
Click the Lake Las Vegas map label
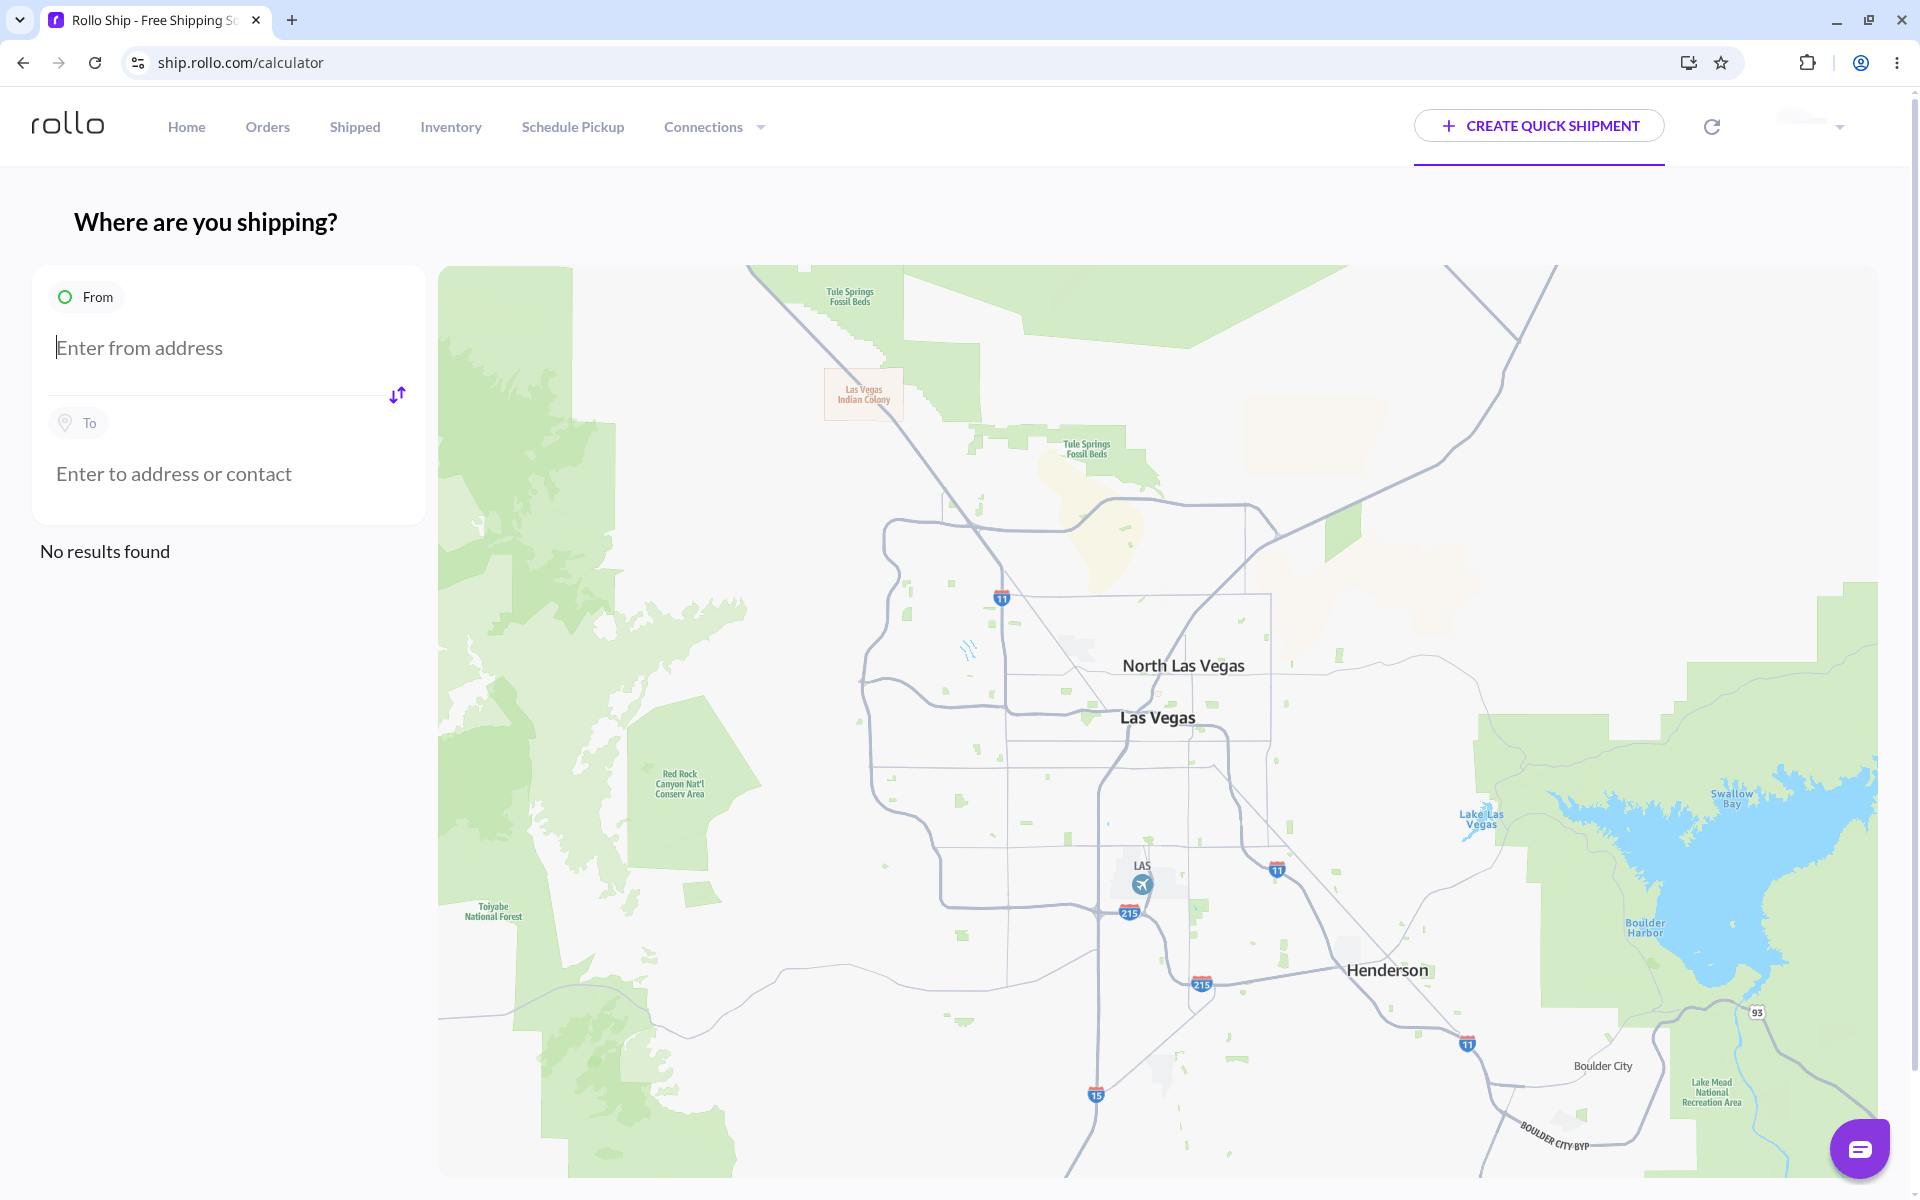[x=1481, y=820]
